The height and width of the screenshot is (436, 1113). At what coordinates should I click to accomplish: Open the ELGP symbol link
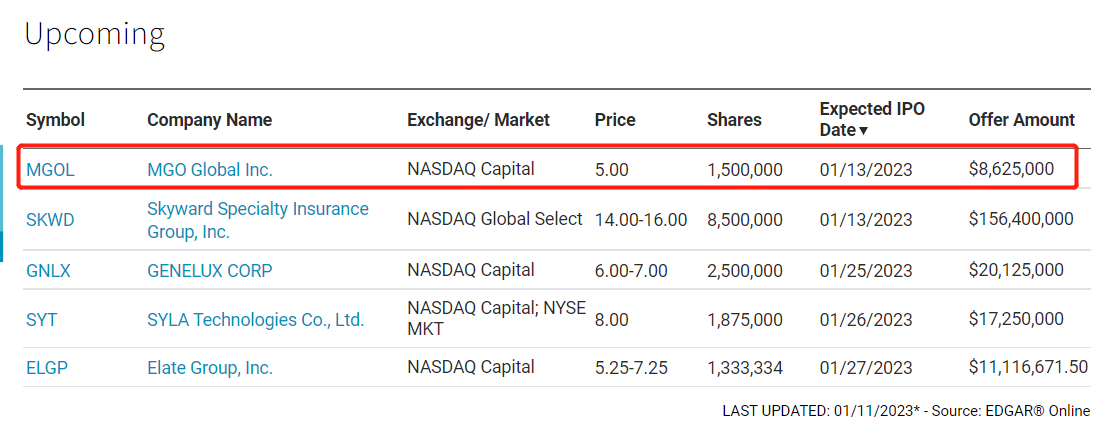48,368
